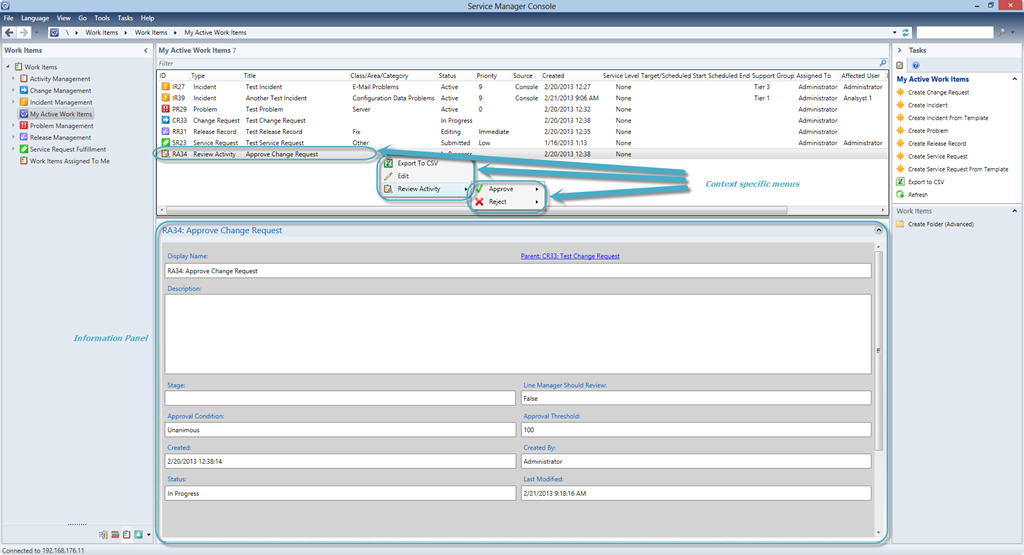Click the Back navigation arrow

(x=9, y=32)
